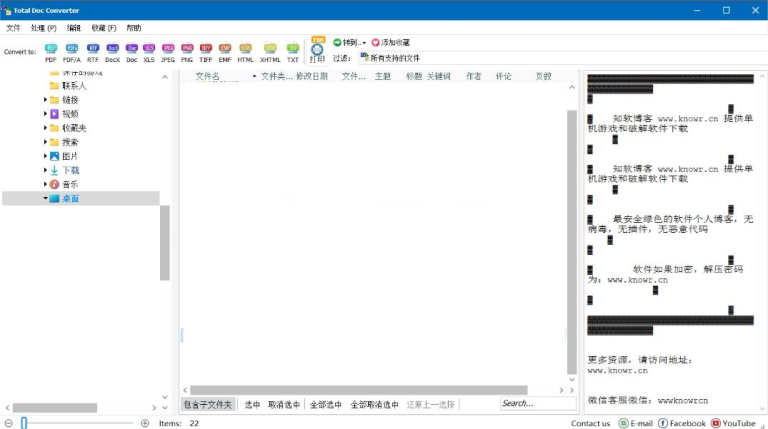
Task: Toggle 包含子文件夹 button
Action: tap(208, 405)
